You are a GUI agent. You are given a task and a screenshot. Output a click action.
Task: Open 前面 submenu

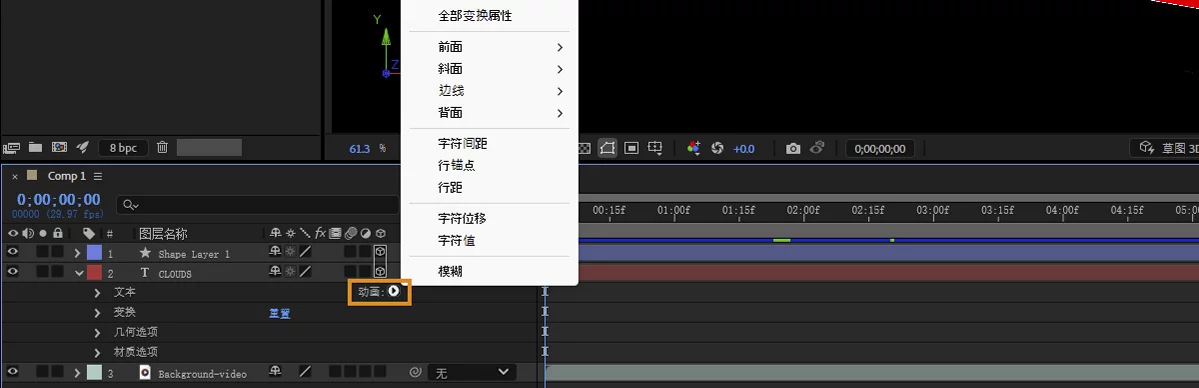pos(489,47)
